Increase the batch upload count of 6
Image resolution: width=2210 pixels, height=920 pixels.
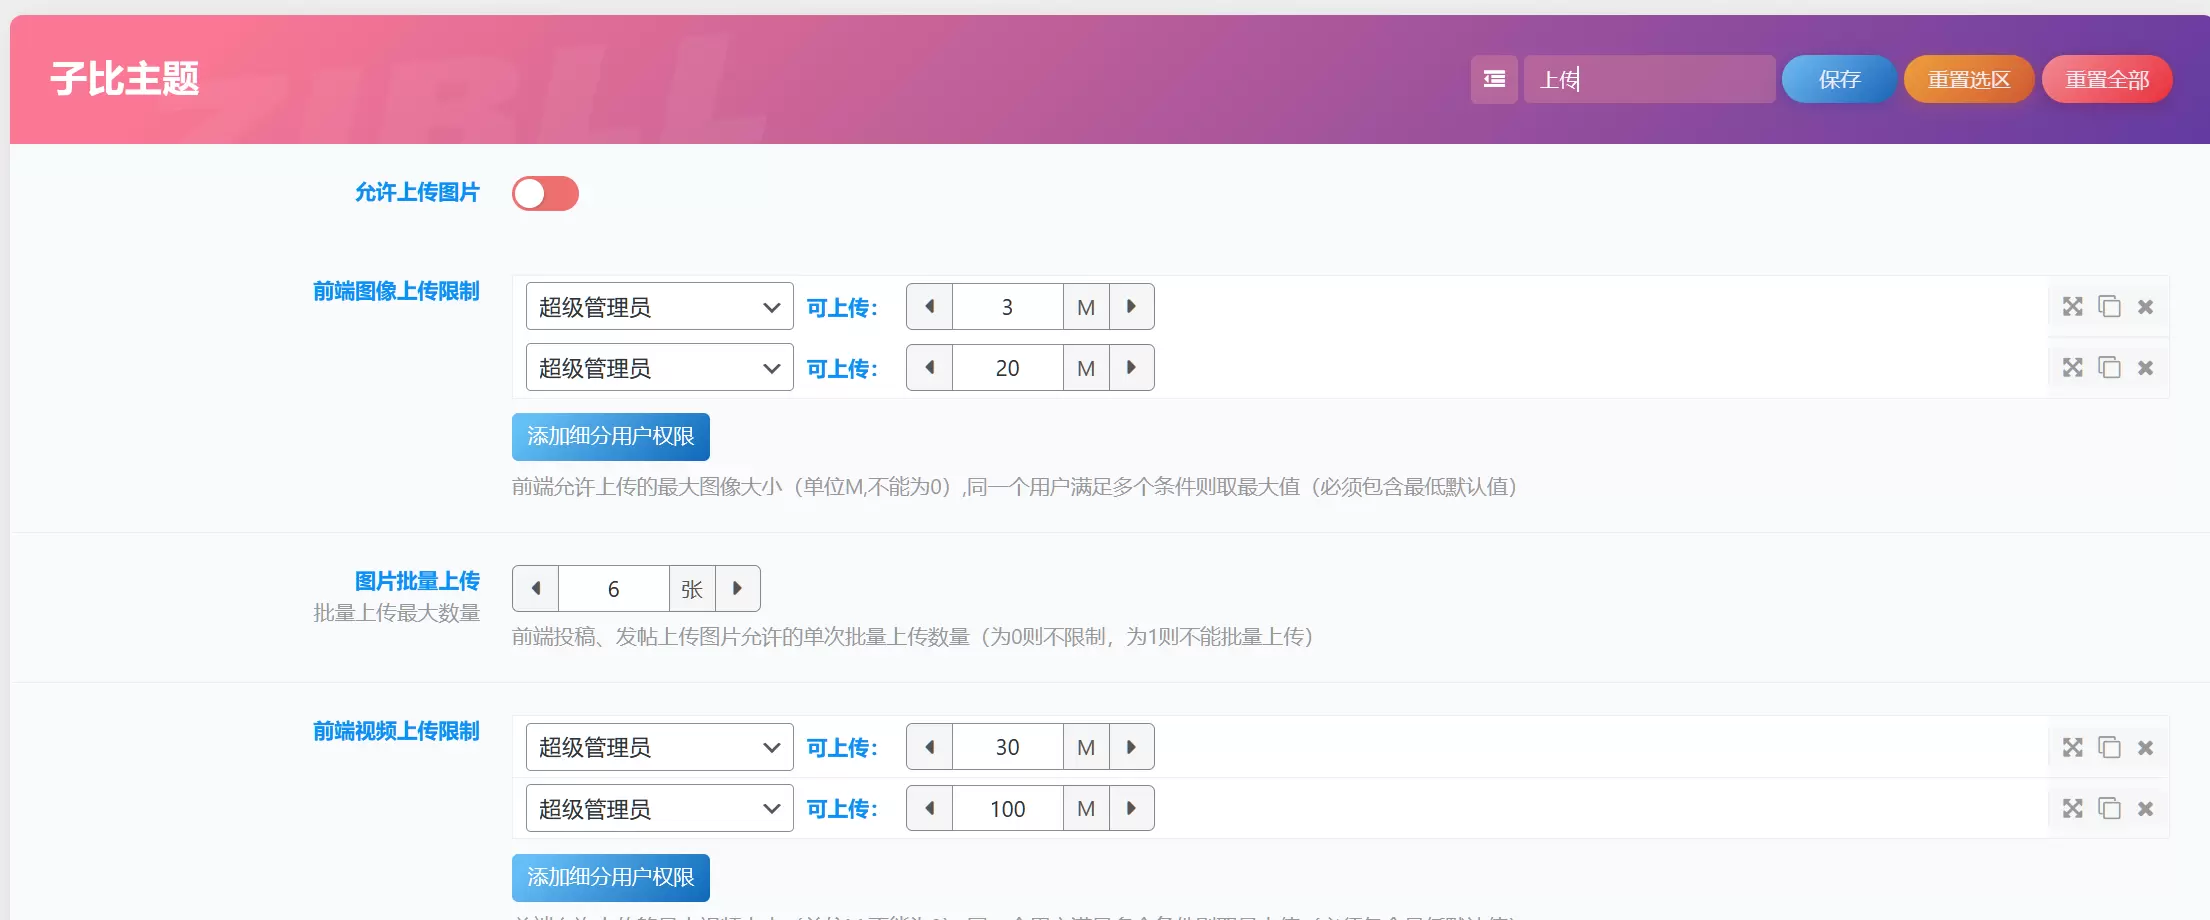click(738, 589)
